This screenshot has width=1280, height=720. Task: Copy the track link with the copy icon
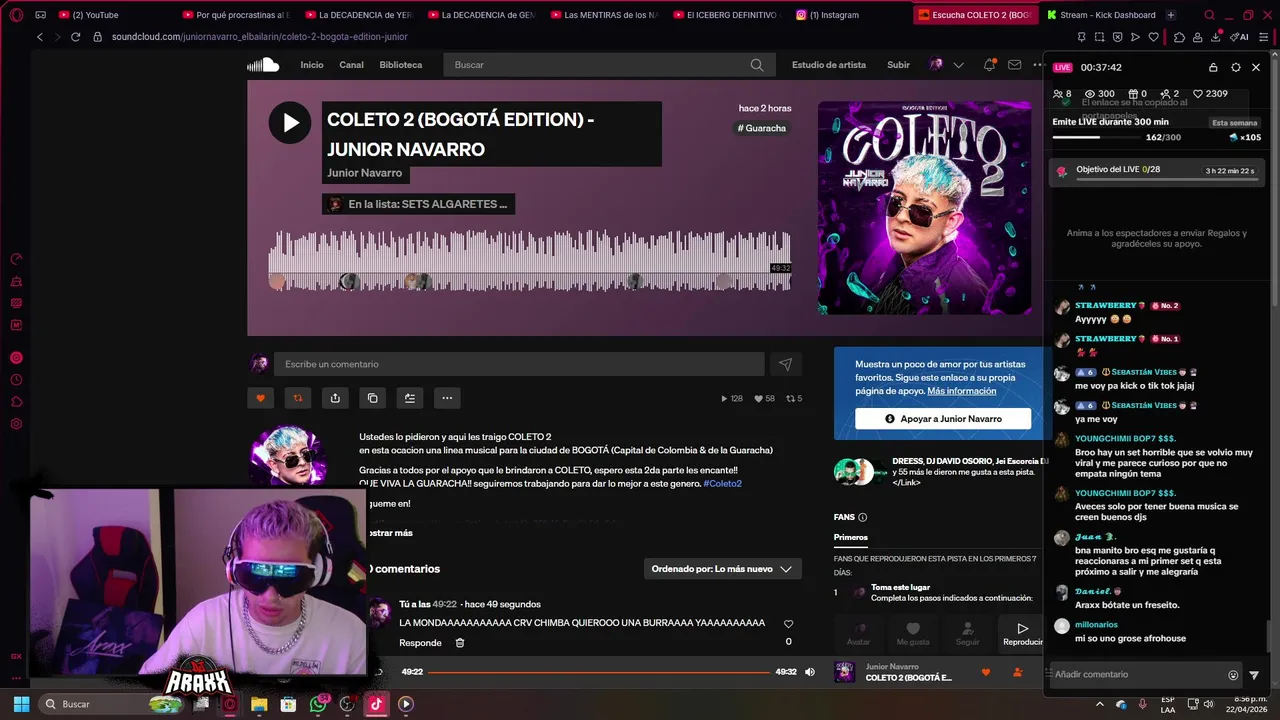pyautogui.click(x=372, y=398)
